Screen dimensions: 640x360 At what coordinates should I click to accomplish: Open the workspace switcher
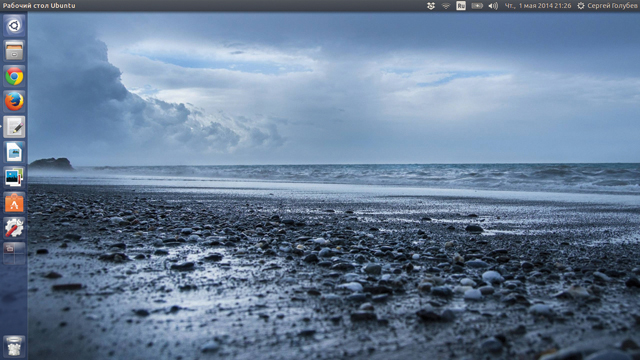pos(14,253)
